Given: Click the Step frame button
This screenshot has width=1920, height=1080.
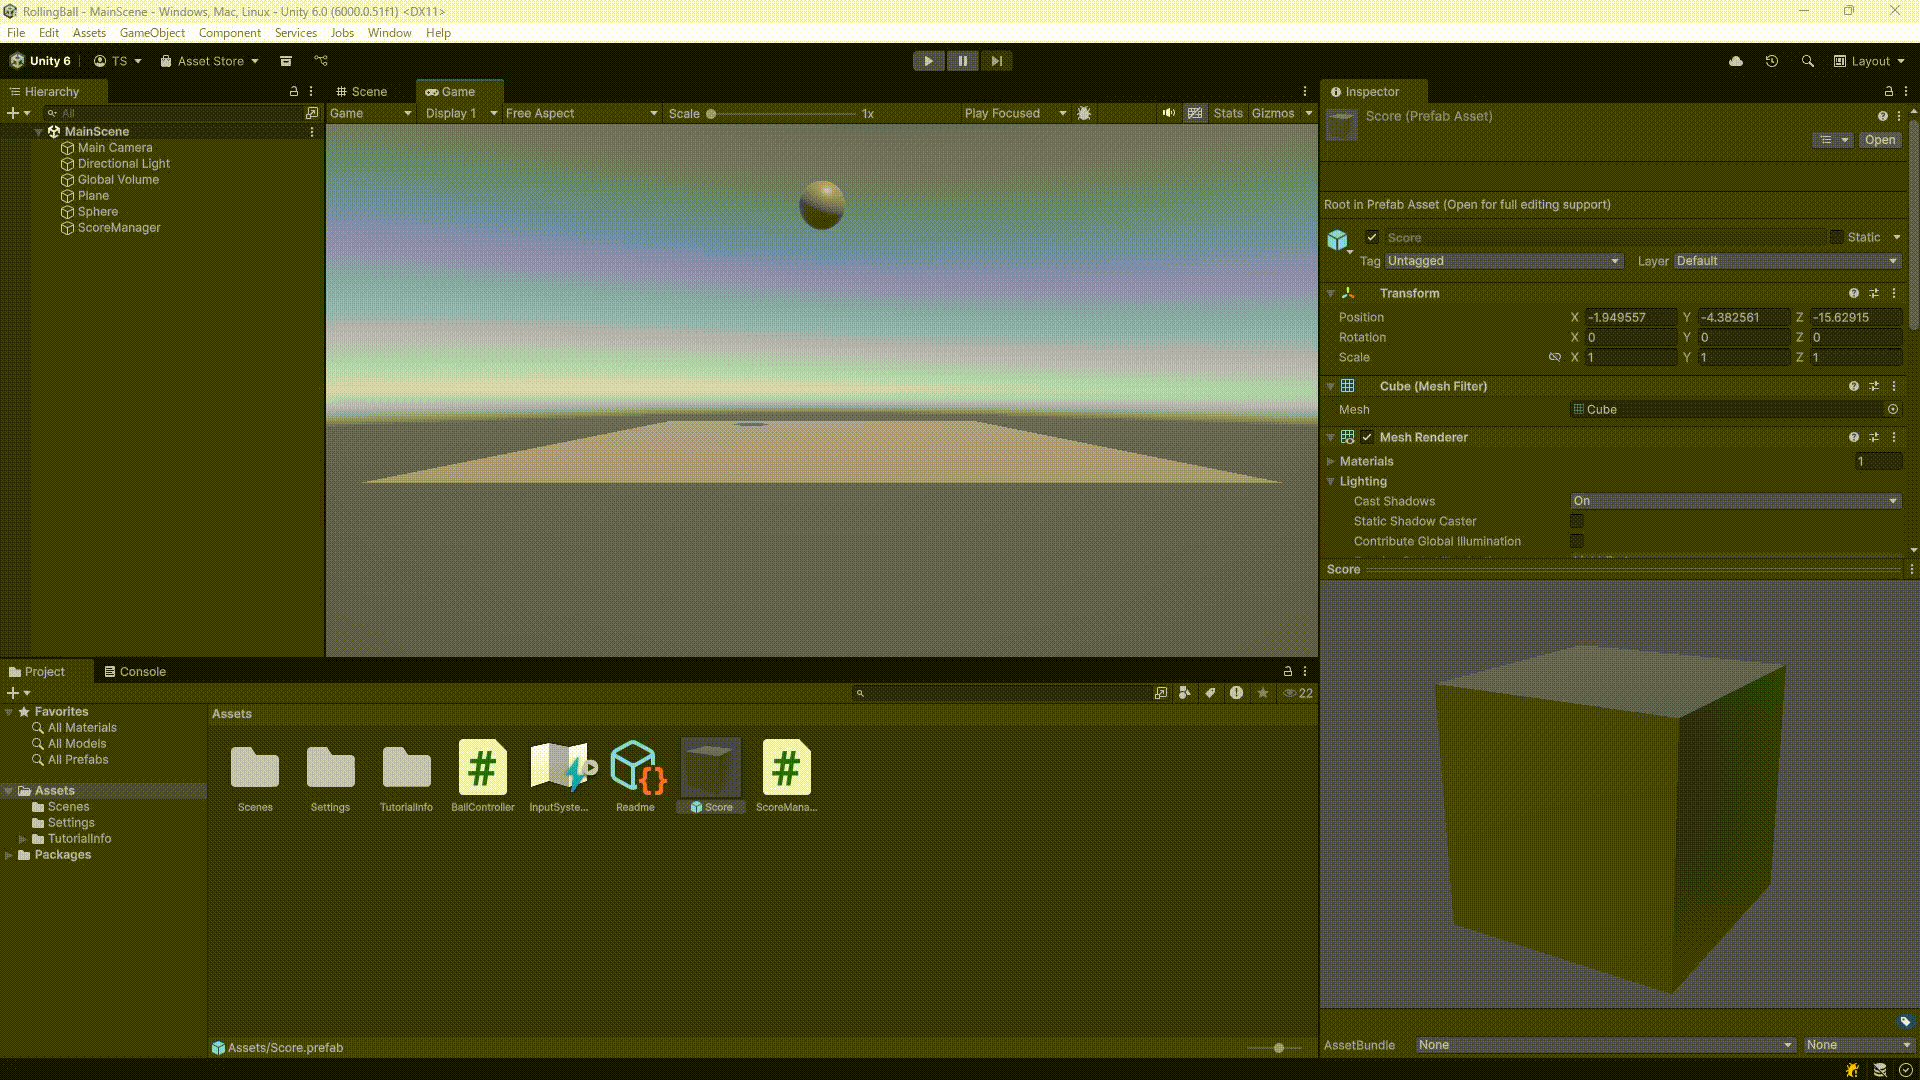Looking at the screenshot, I should [996, 61].
